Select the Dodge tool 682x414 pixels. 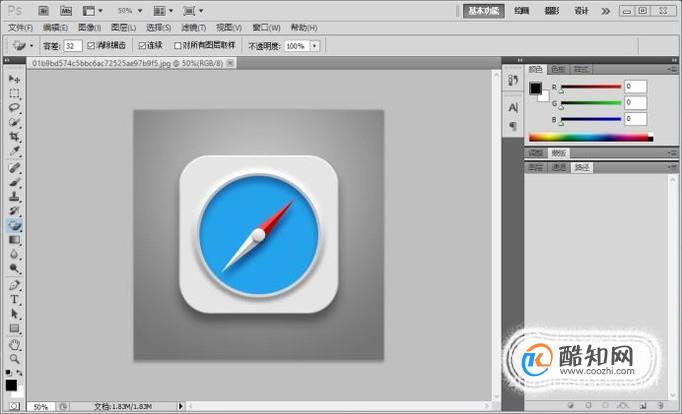14,268
